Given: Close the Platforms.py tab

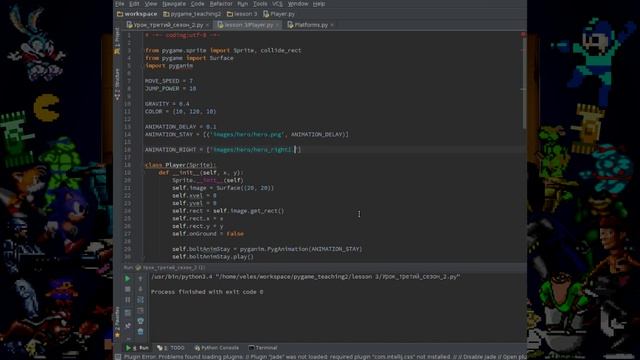Looking at the screenshot, I should click(x=332, y=25).
